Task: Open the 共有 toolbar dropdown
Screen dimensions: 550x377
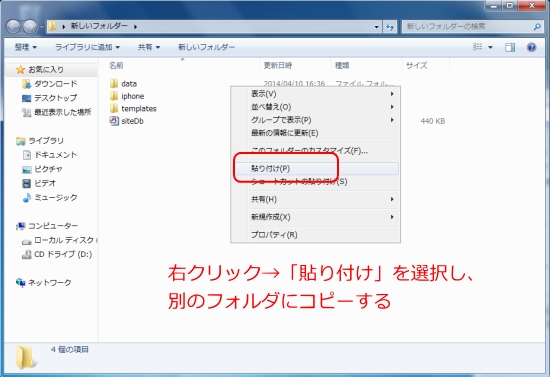Action: [x=149, y=47]
